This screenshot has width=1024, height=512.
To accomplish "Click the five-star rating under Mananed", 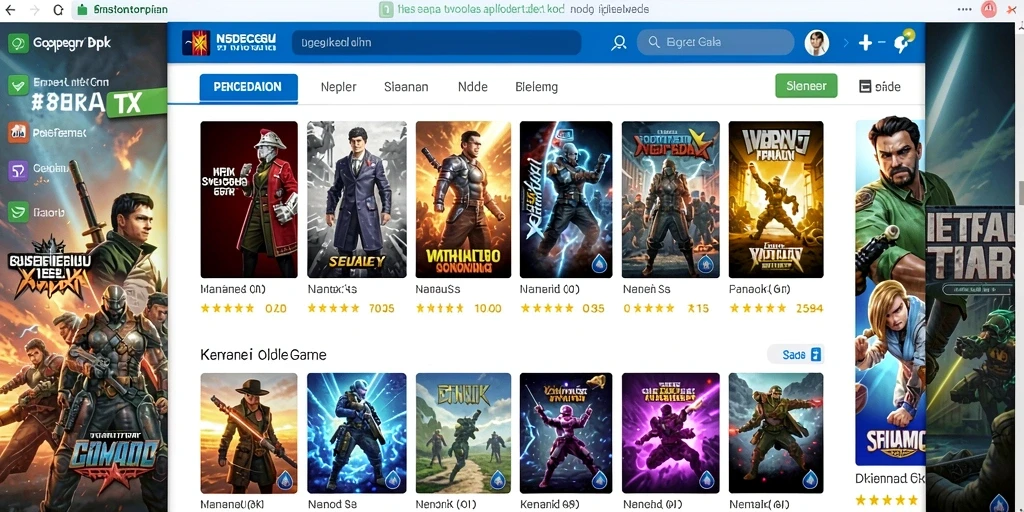I will (x=227, y=308).
